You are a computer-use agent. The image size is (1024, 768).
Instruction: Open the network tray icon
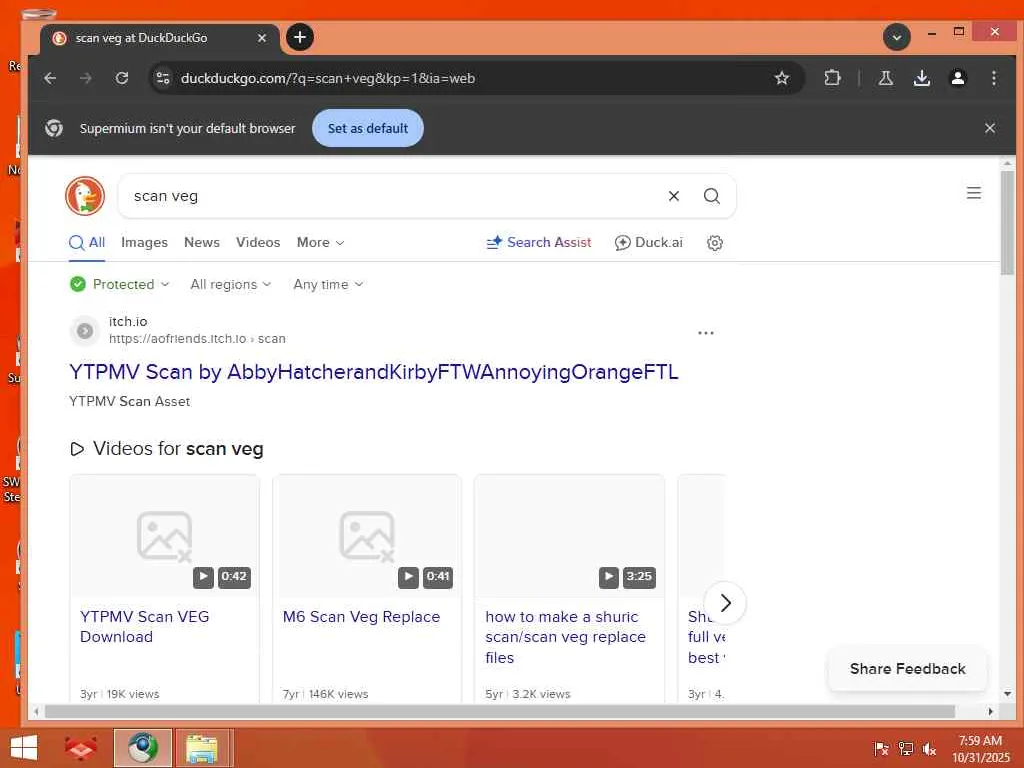[906, 749]
